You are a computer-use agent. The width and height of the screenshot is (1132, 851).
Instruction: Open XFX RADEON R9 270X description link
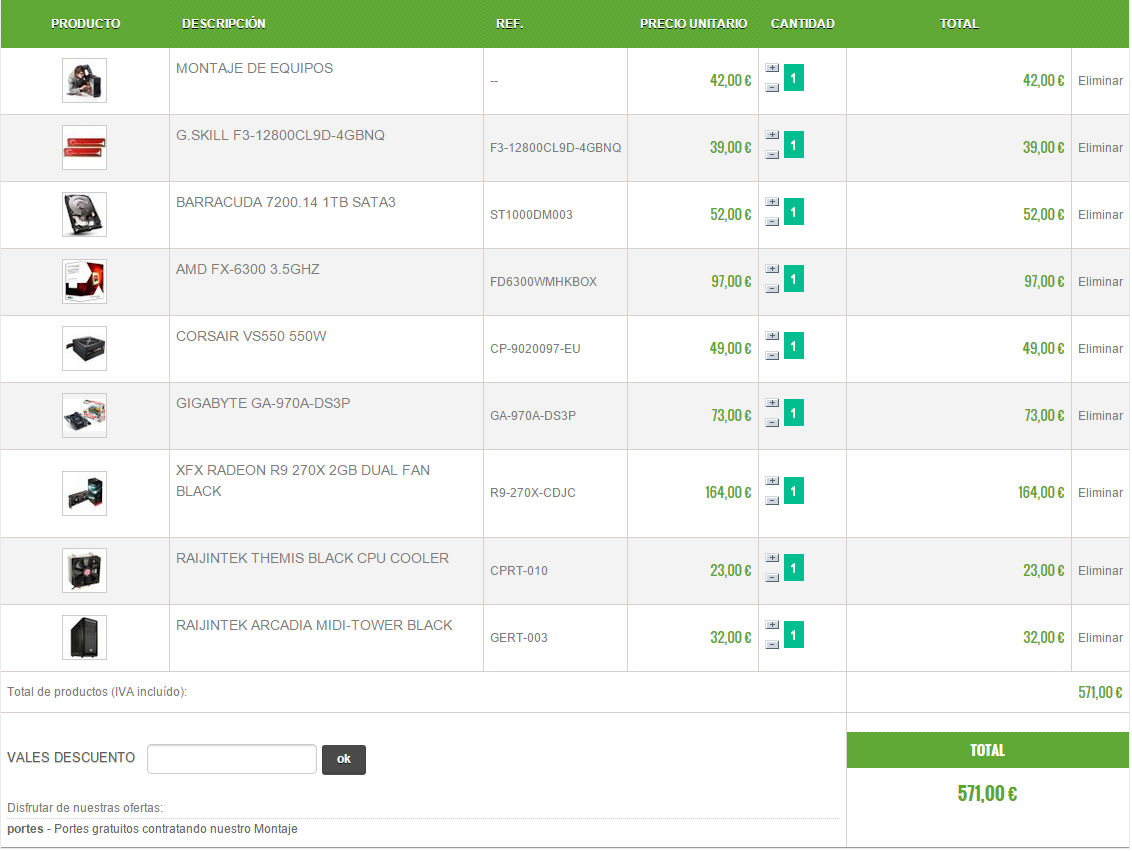pos(303,481)
